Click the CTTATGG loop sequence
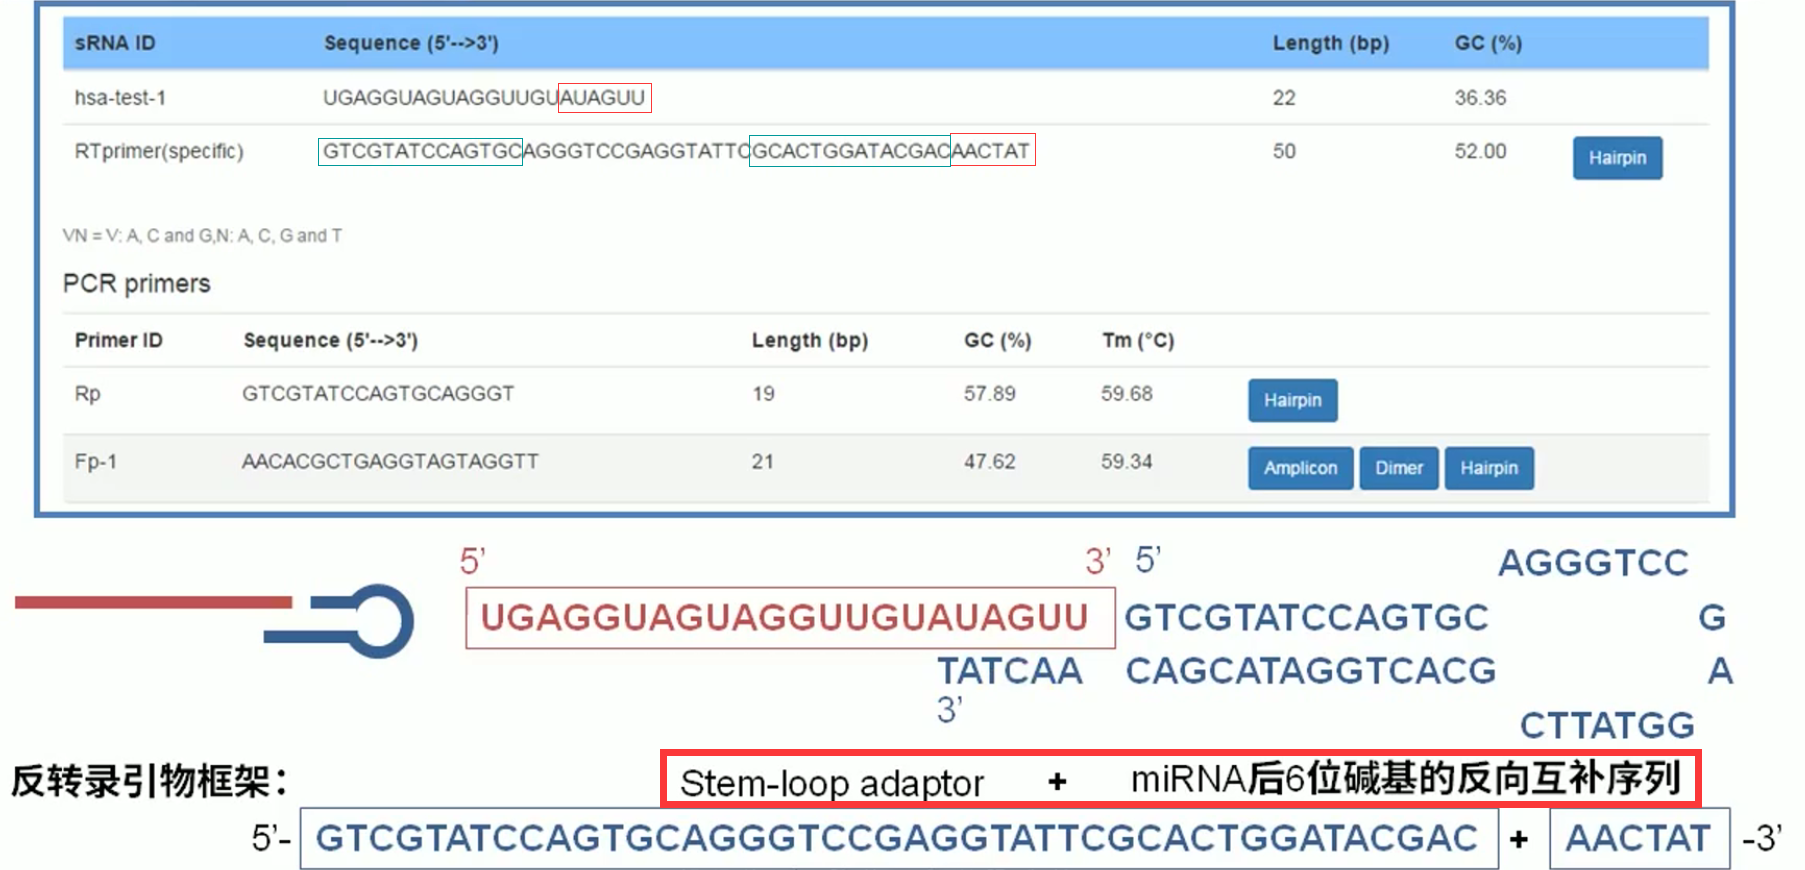Viewport: 1805px width, 870px height. (x=1607, y=725)
